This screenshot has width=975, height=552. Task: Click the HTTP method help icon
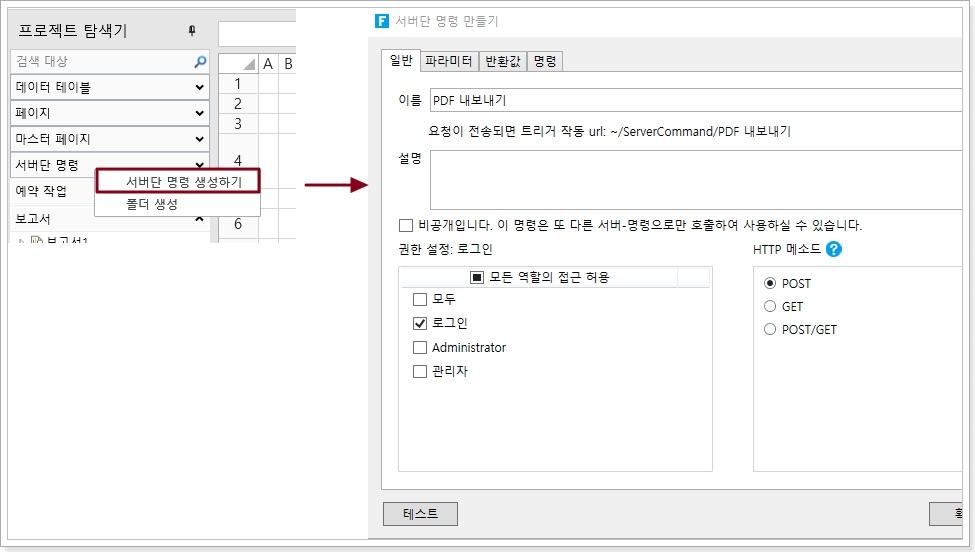tap(834, 249)
